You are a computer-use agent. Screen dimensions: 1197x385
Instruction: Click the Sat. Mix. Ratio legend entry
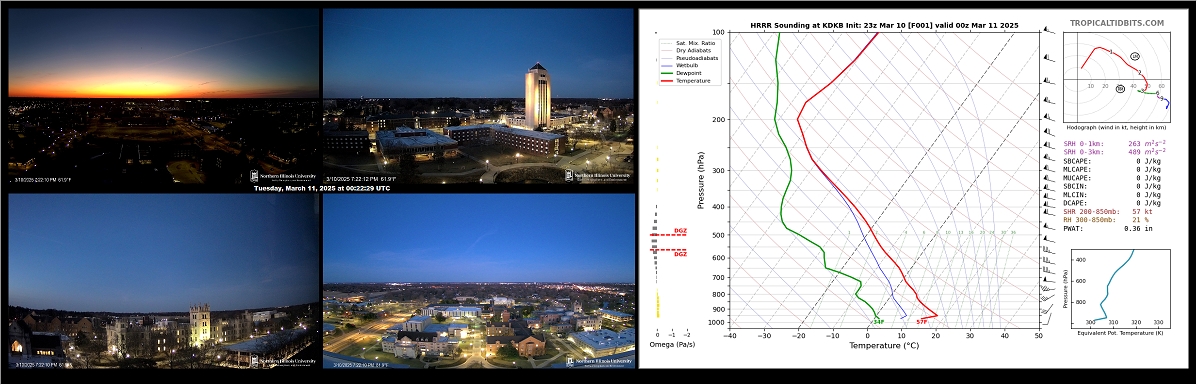(x=695, y=43)
